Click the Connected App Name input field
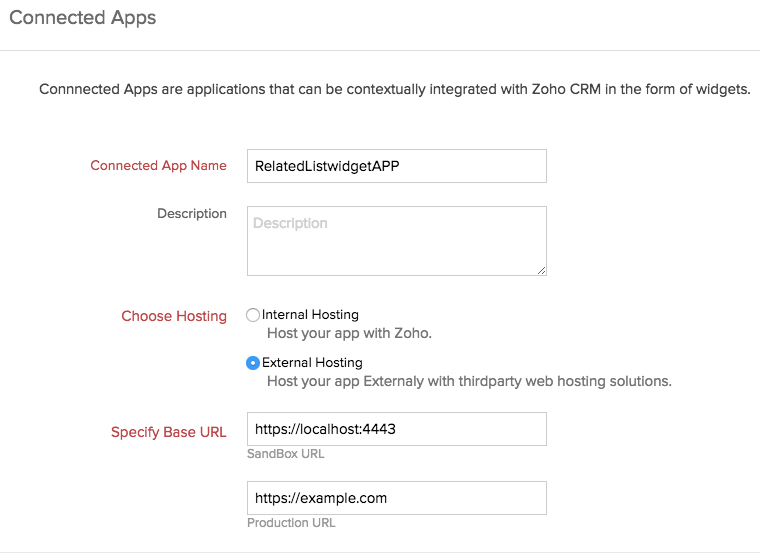Image resolution: width=760 pixels, height=556 pixels. coord(396,166)
